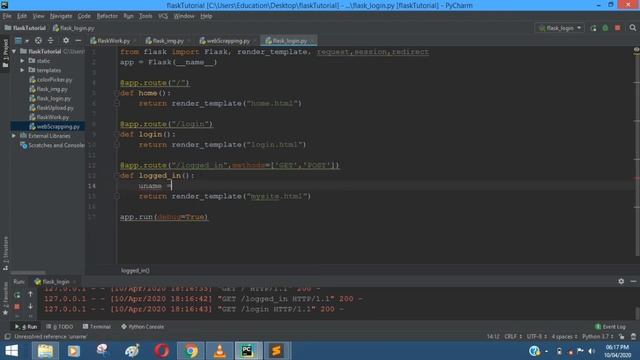Stop process with Run panel red square
Screen dimensions: 640x360
[x=17, y=306]
